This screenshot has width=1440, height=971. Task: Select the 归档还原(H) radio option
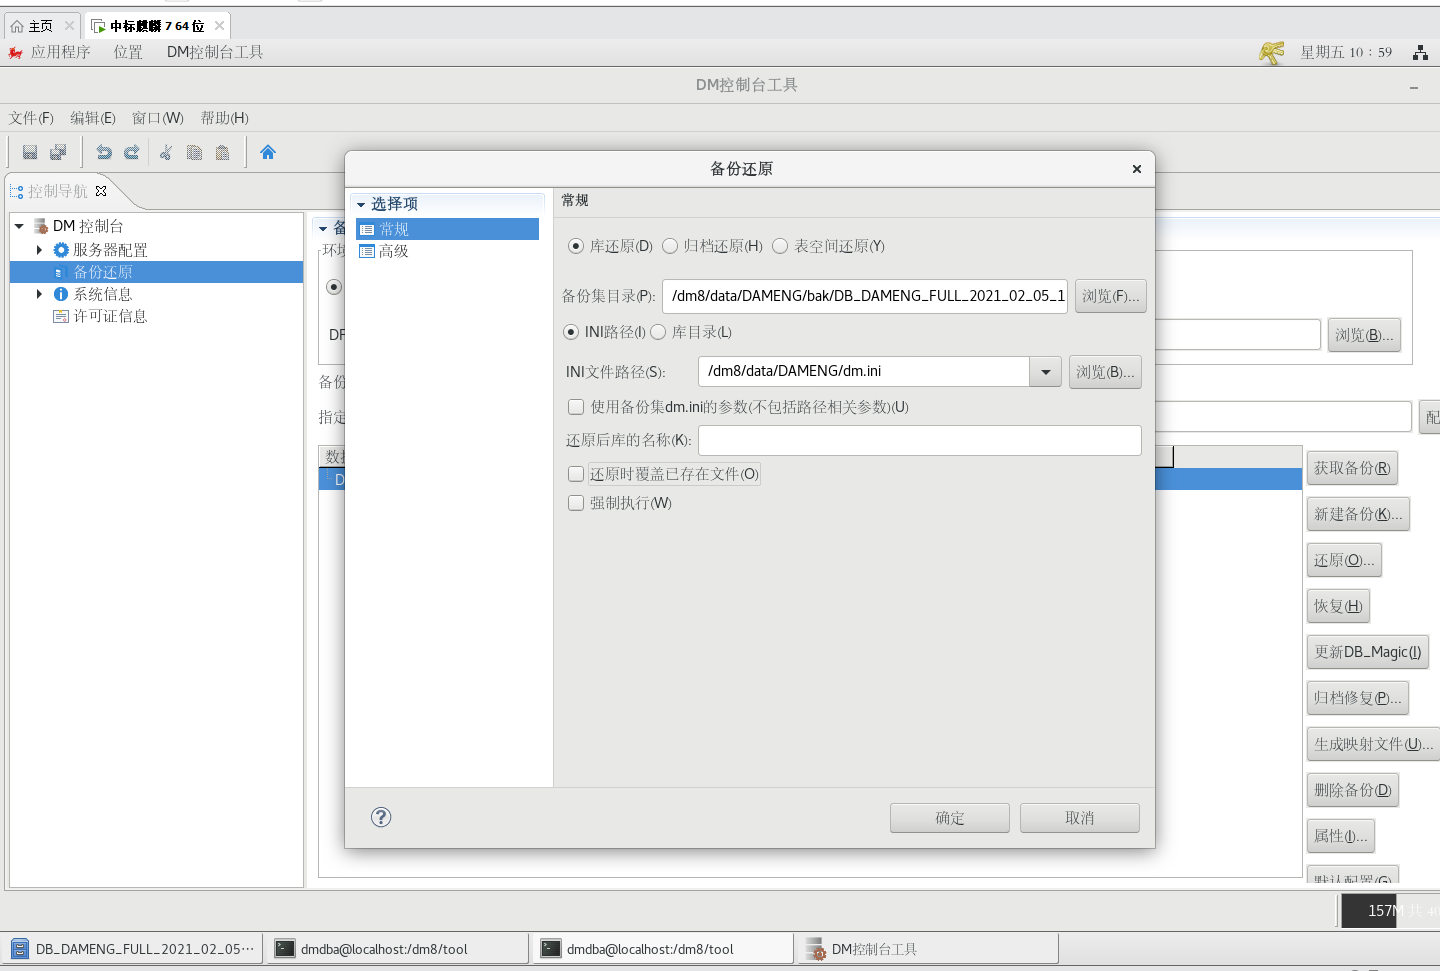(x=670, y=246)
